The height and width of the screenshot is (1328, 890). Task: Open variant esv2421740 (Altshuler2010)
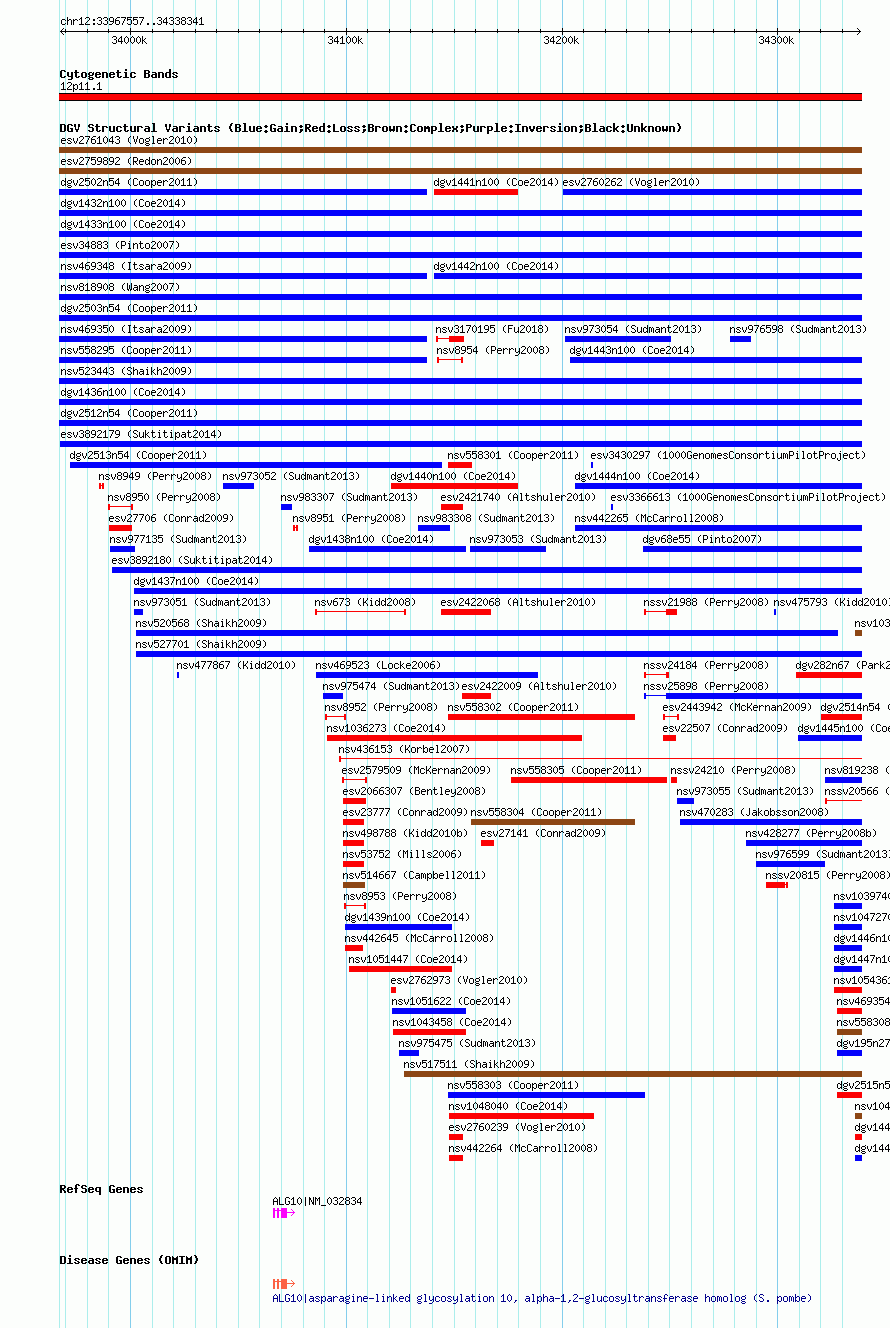[x=518, y=497]
